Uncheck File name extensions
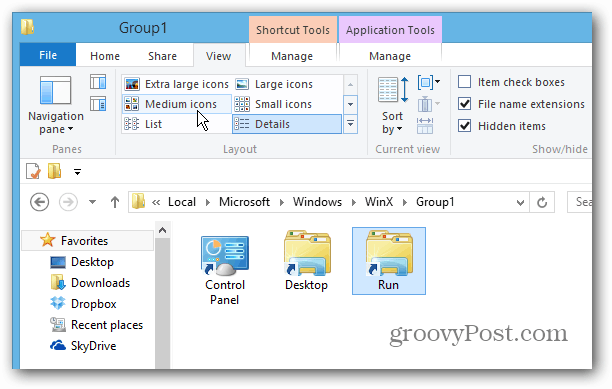This screenshot has height=389, width=612. 464,104
